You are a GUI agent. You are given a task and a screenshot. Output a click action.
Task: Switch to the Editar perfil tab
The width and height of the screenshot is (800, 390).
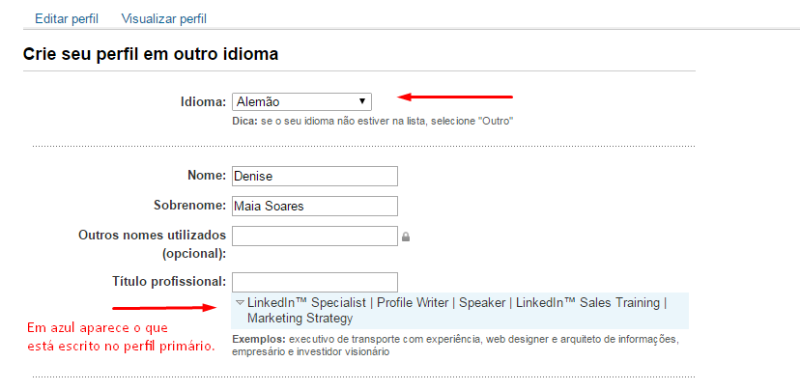point(66,19)
